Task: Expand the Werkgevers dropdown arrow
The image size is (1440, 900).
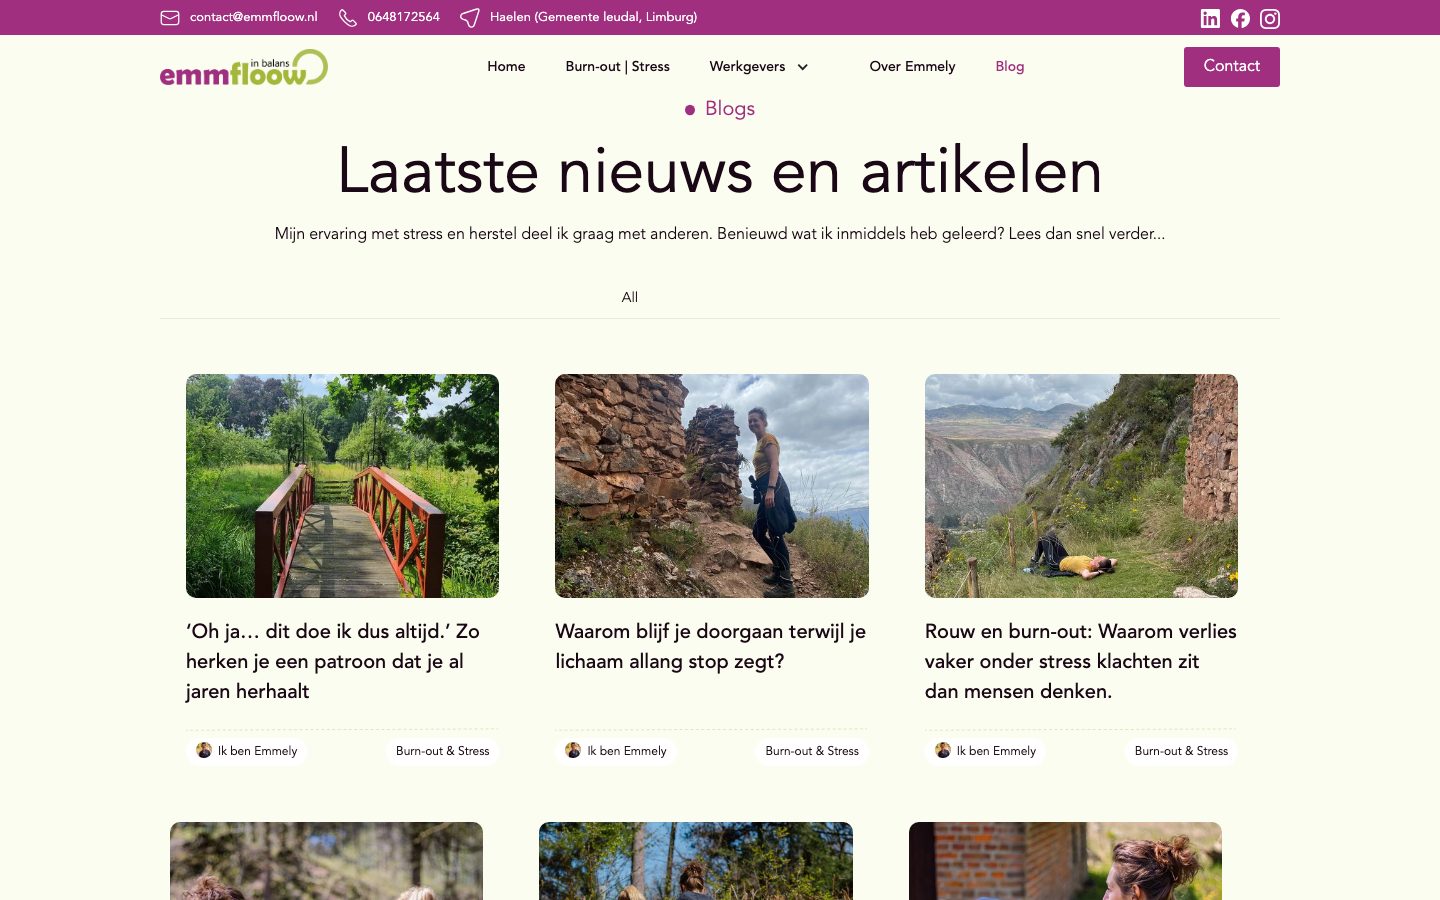Action: pos(802,67)
